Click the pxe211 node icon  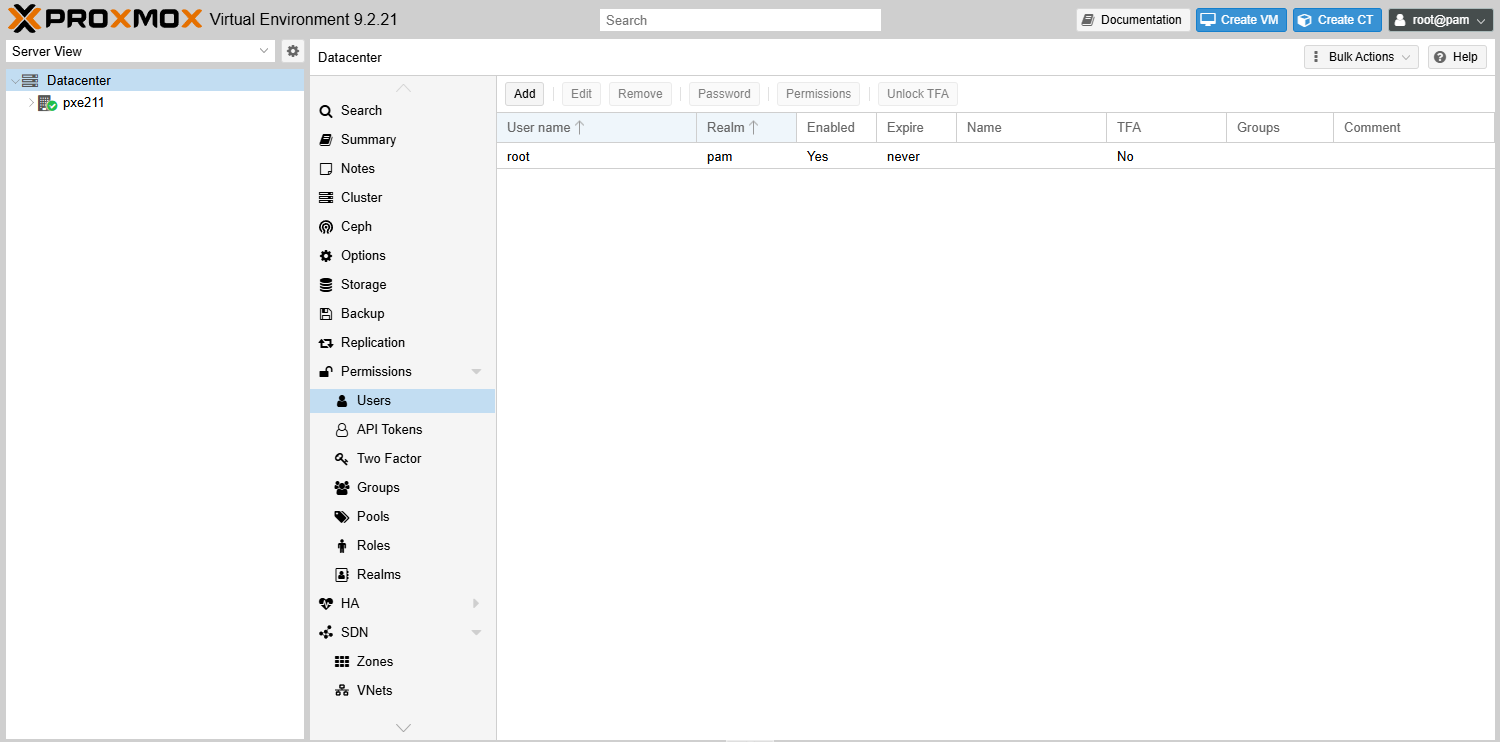click(x=47, y=103)
